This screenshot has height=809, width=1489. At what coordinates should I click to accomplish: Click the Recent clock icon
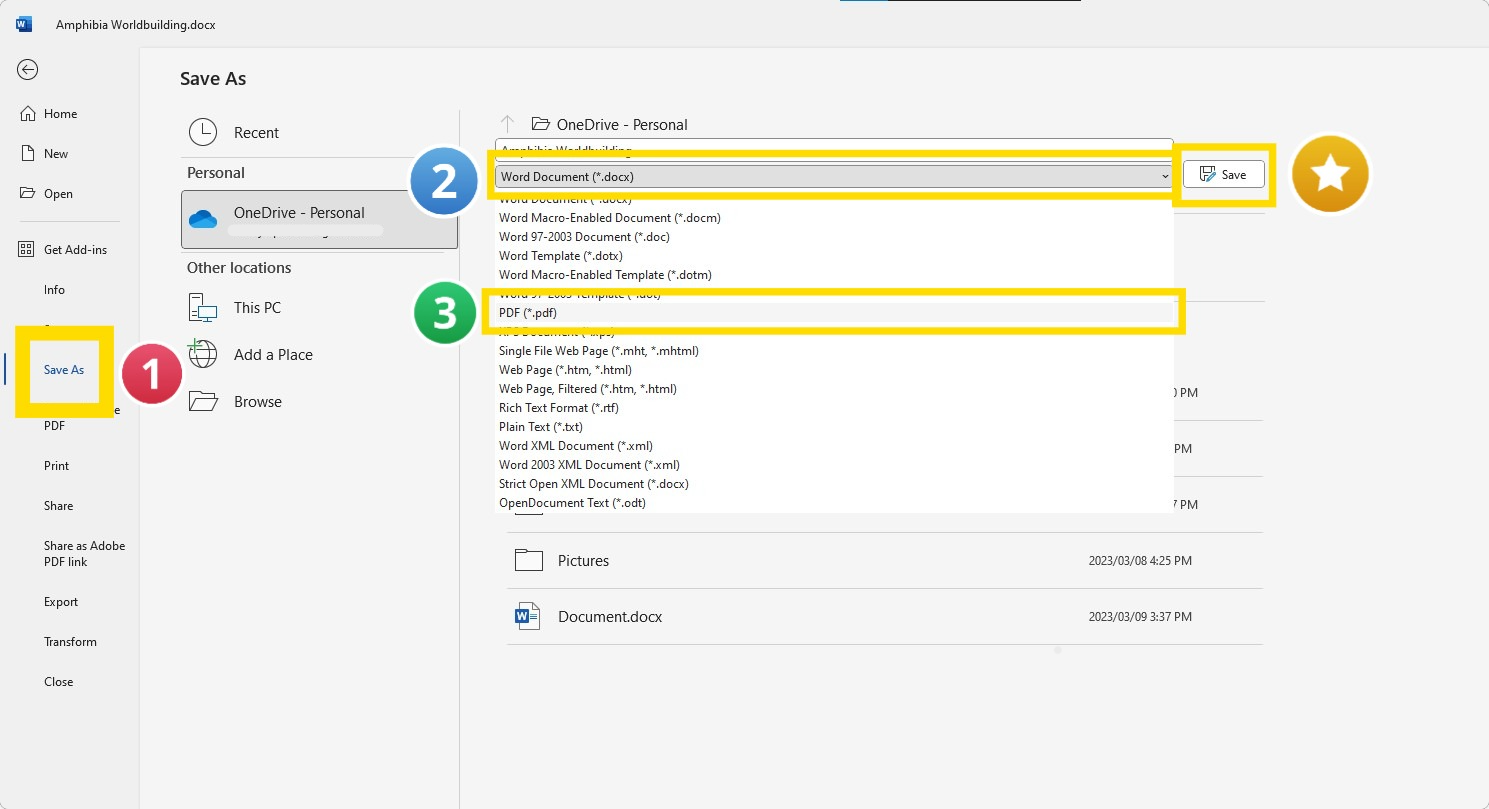(203, 132)
